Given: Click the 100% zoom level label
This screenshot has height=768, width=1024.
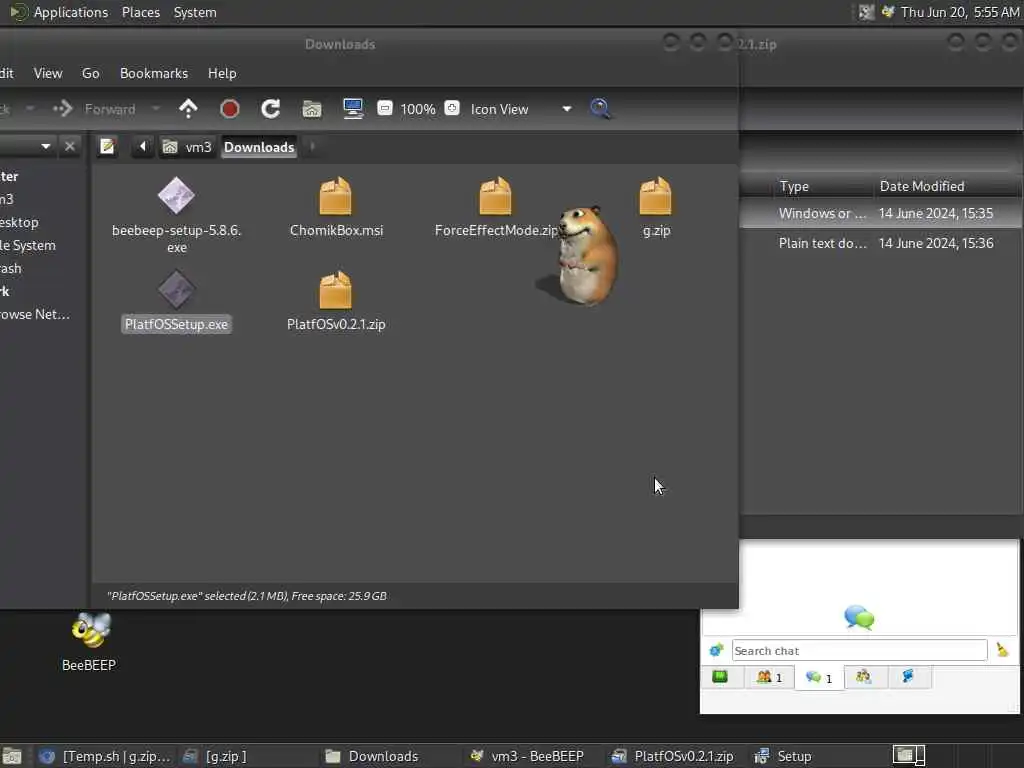Looking at the screenshot, I should pos(418,109).
